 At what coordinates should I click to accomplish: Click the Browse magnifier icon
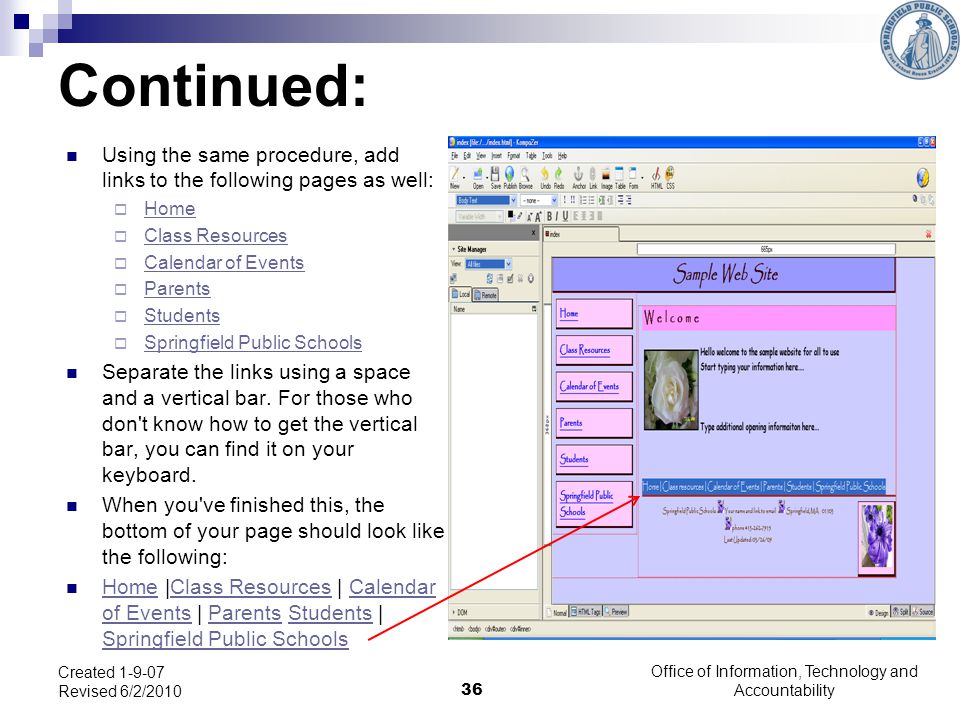(x=525, y=174)
